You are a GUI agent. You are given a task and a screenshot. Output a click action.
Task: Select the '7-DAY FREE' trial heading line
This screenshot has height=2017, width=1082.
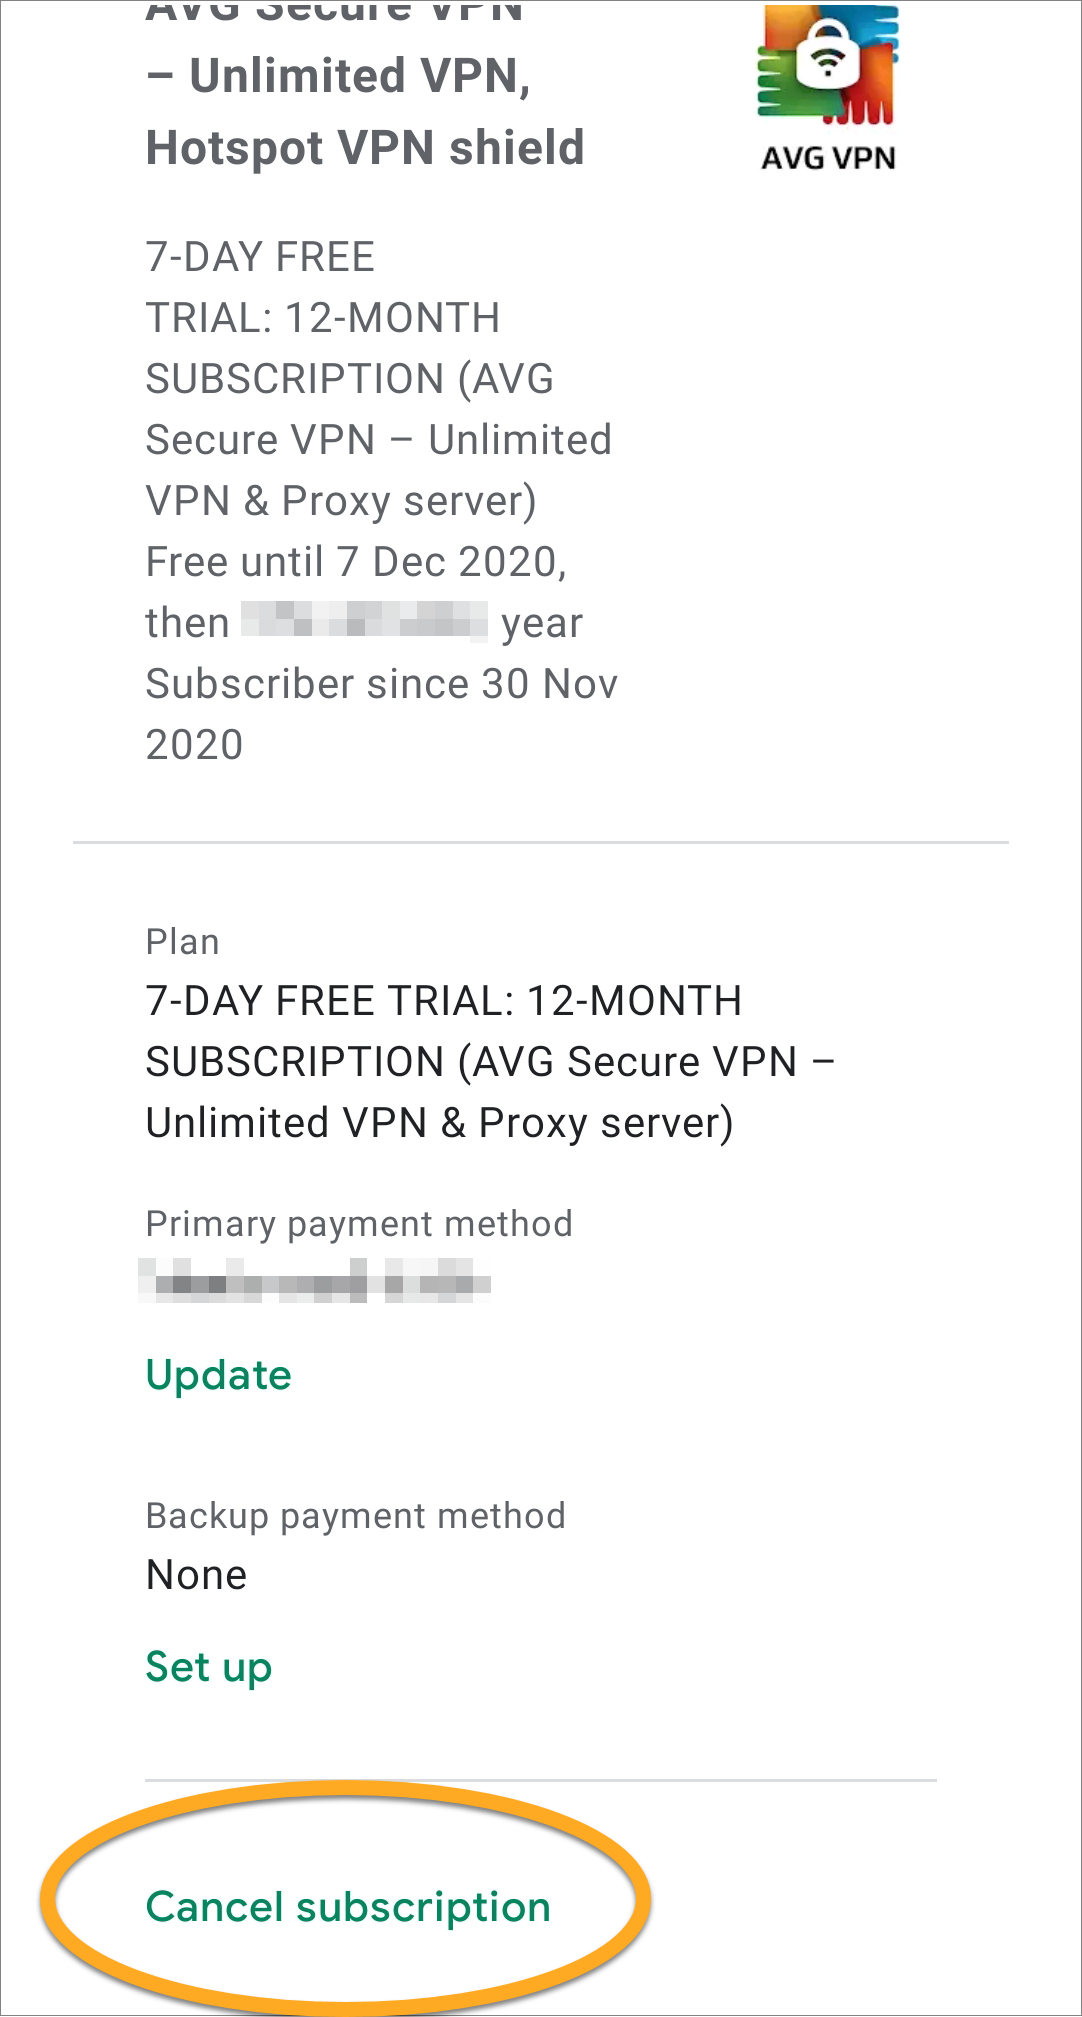(x=260, y=257)
